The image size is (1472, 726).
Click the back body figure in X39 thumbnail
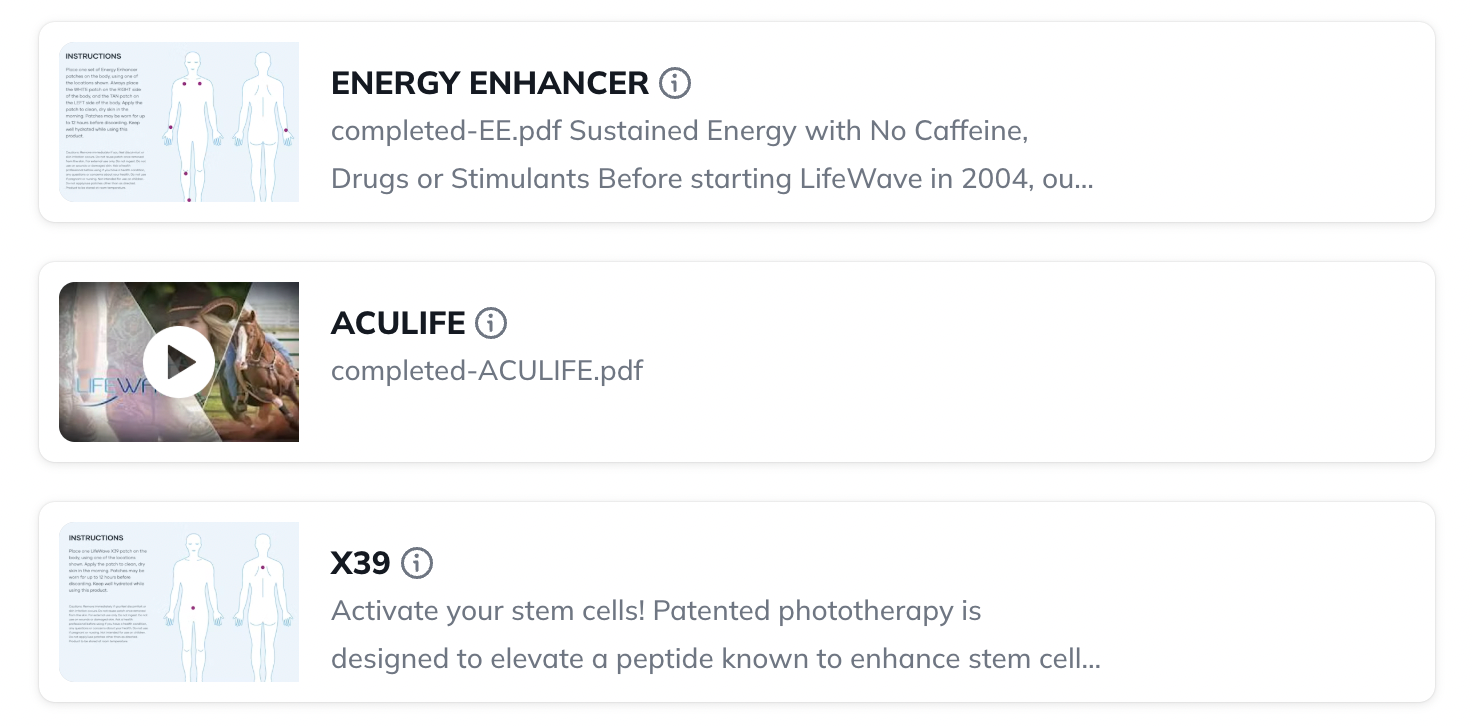pyautogui.click(x=264, y=602)
